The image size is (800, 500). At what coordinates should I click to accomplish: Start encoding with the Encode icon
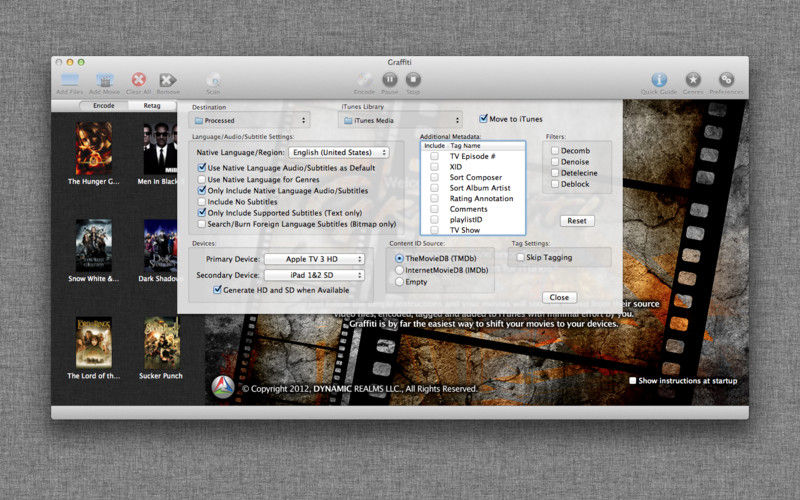point(364,80)
